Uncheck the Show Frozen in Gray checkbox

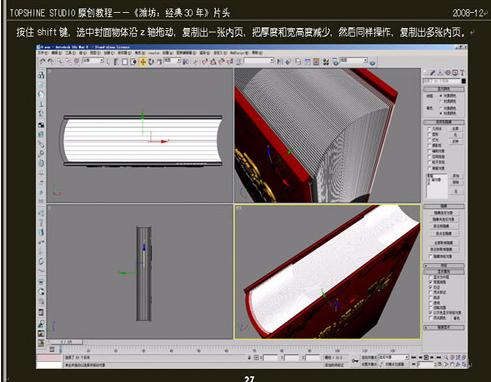pyautogui.click(x=431, y=312)
